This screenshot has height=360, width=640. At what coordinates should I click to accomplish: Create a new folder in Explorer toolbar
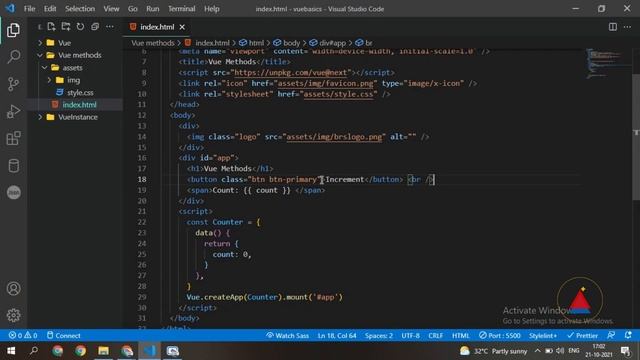(x=66, y=27)
